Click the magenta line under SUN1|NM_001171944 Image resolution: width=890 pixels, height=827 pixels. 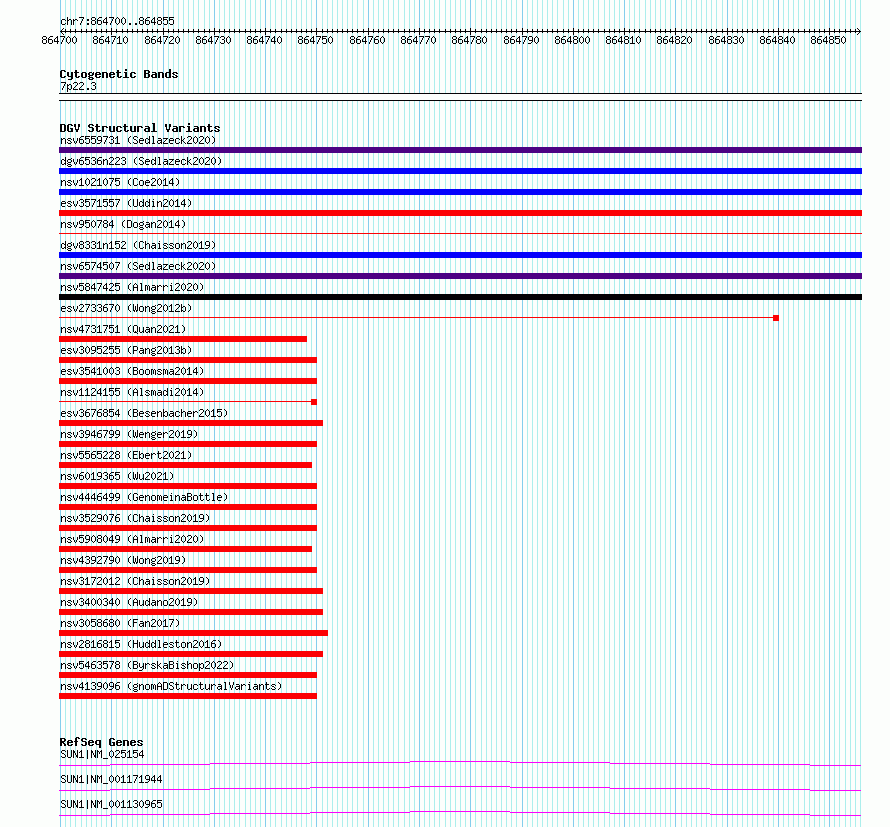point(460,788)
